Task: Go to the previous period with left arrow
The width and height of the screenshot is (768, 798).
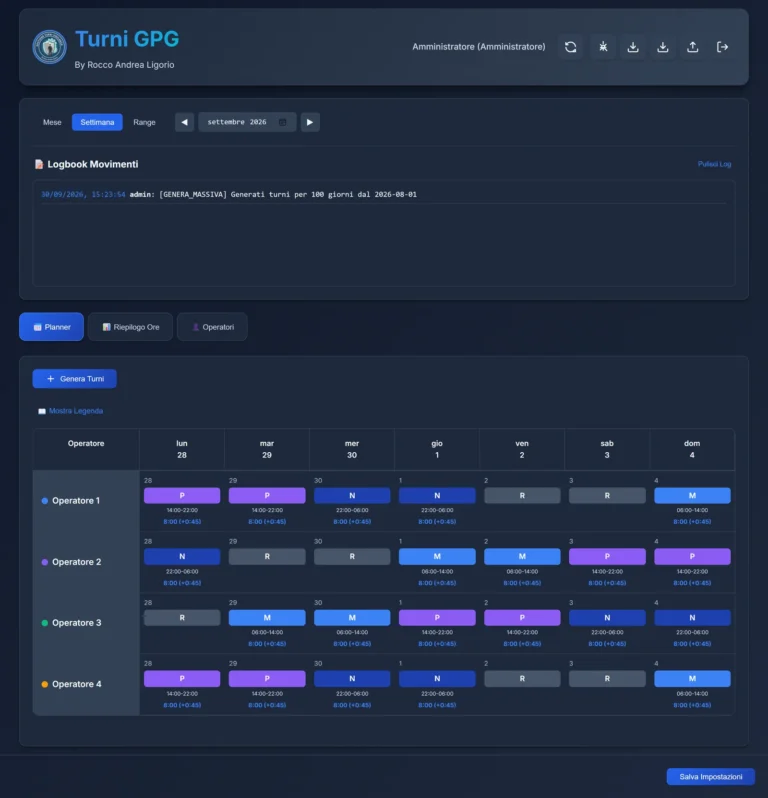Action: coord(184,122)
